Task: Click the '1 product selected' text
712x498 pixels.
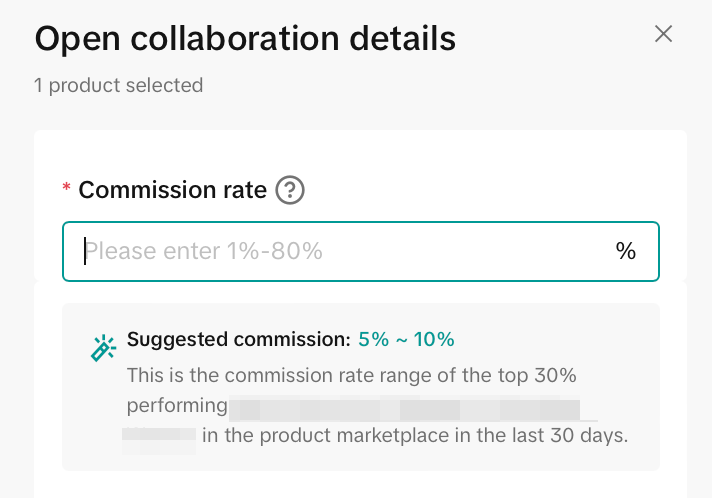Action: coord(119,85)
